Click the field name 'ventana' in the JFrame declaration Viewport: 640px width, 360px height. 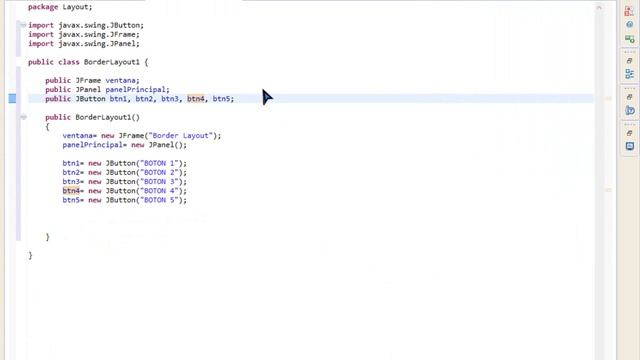click(x=120, y=80)
